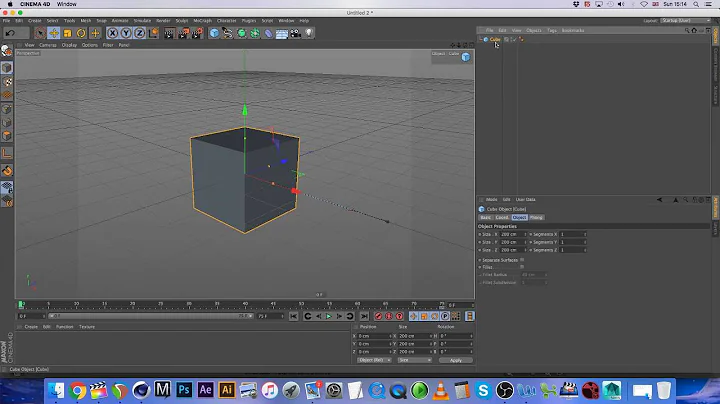This screenshot has height=404, width=720.
Task: Switch to Phong tab in Attributes
Action: (536, 218)
